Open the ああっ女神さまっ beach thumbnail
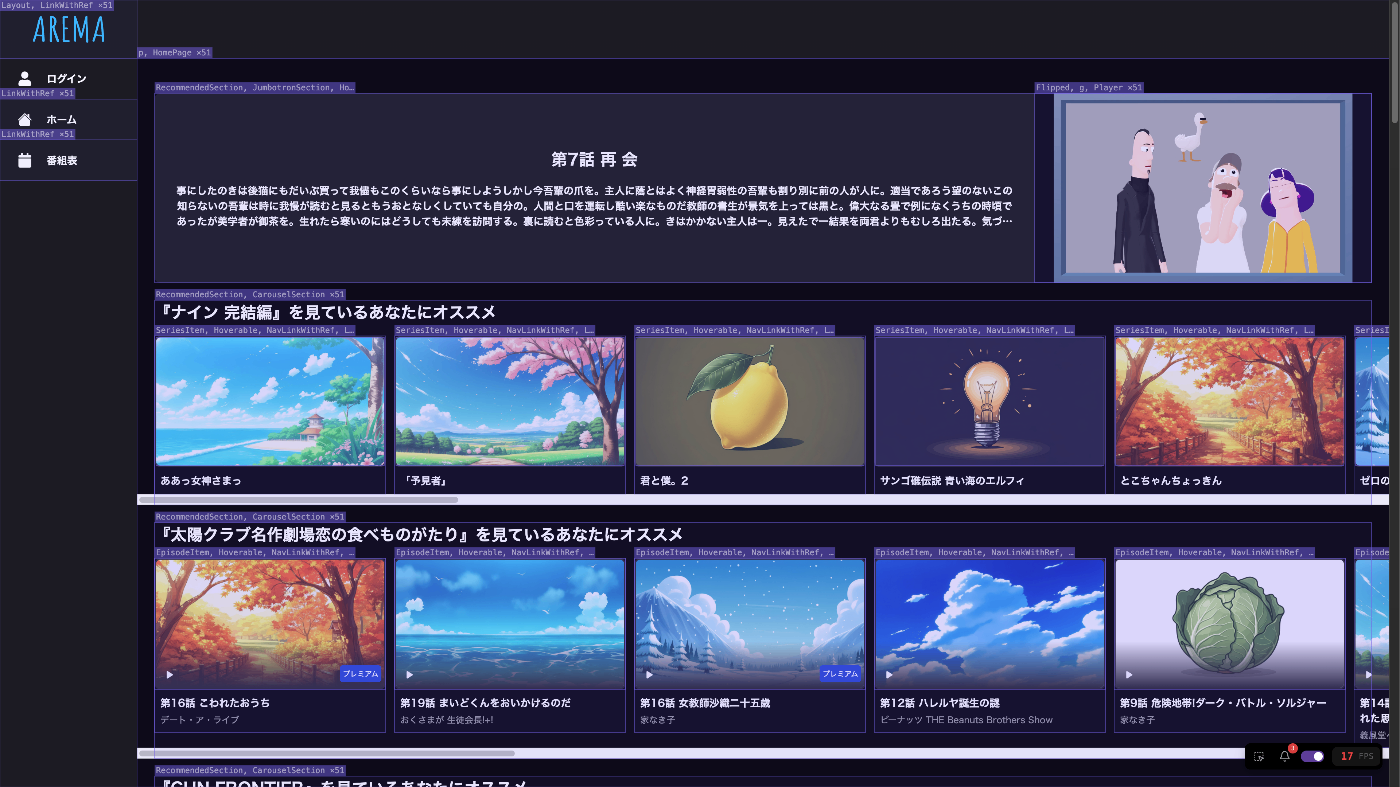This screenshot has width=1400, height=787. click(270, 402)
